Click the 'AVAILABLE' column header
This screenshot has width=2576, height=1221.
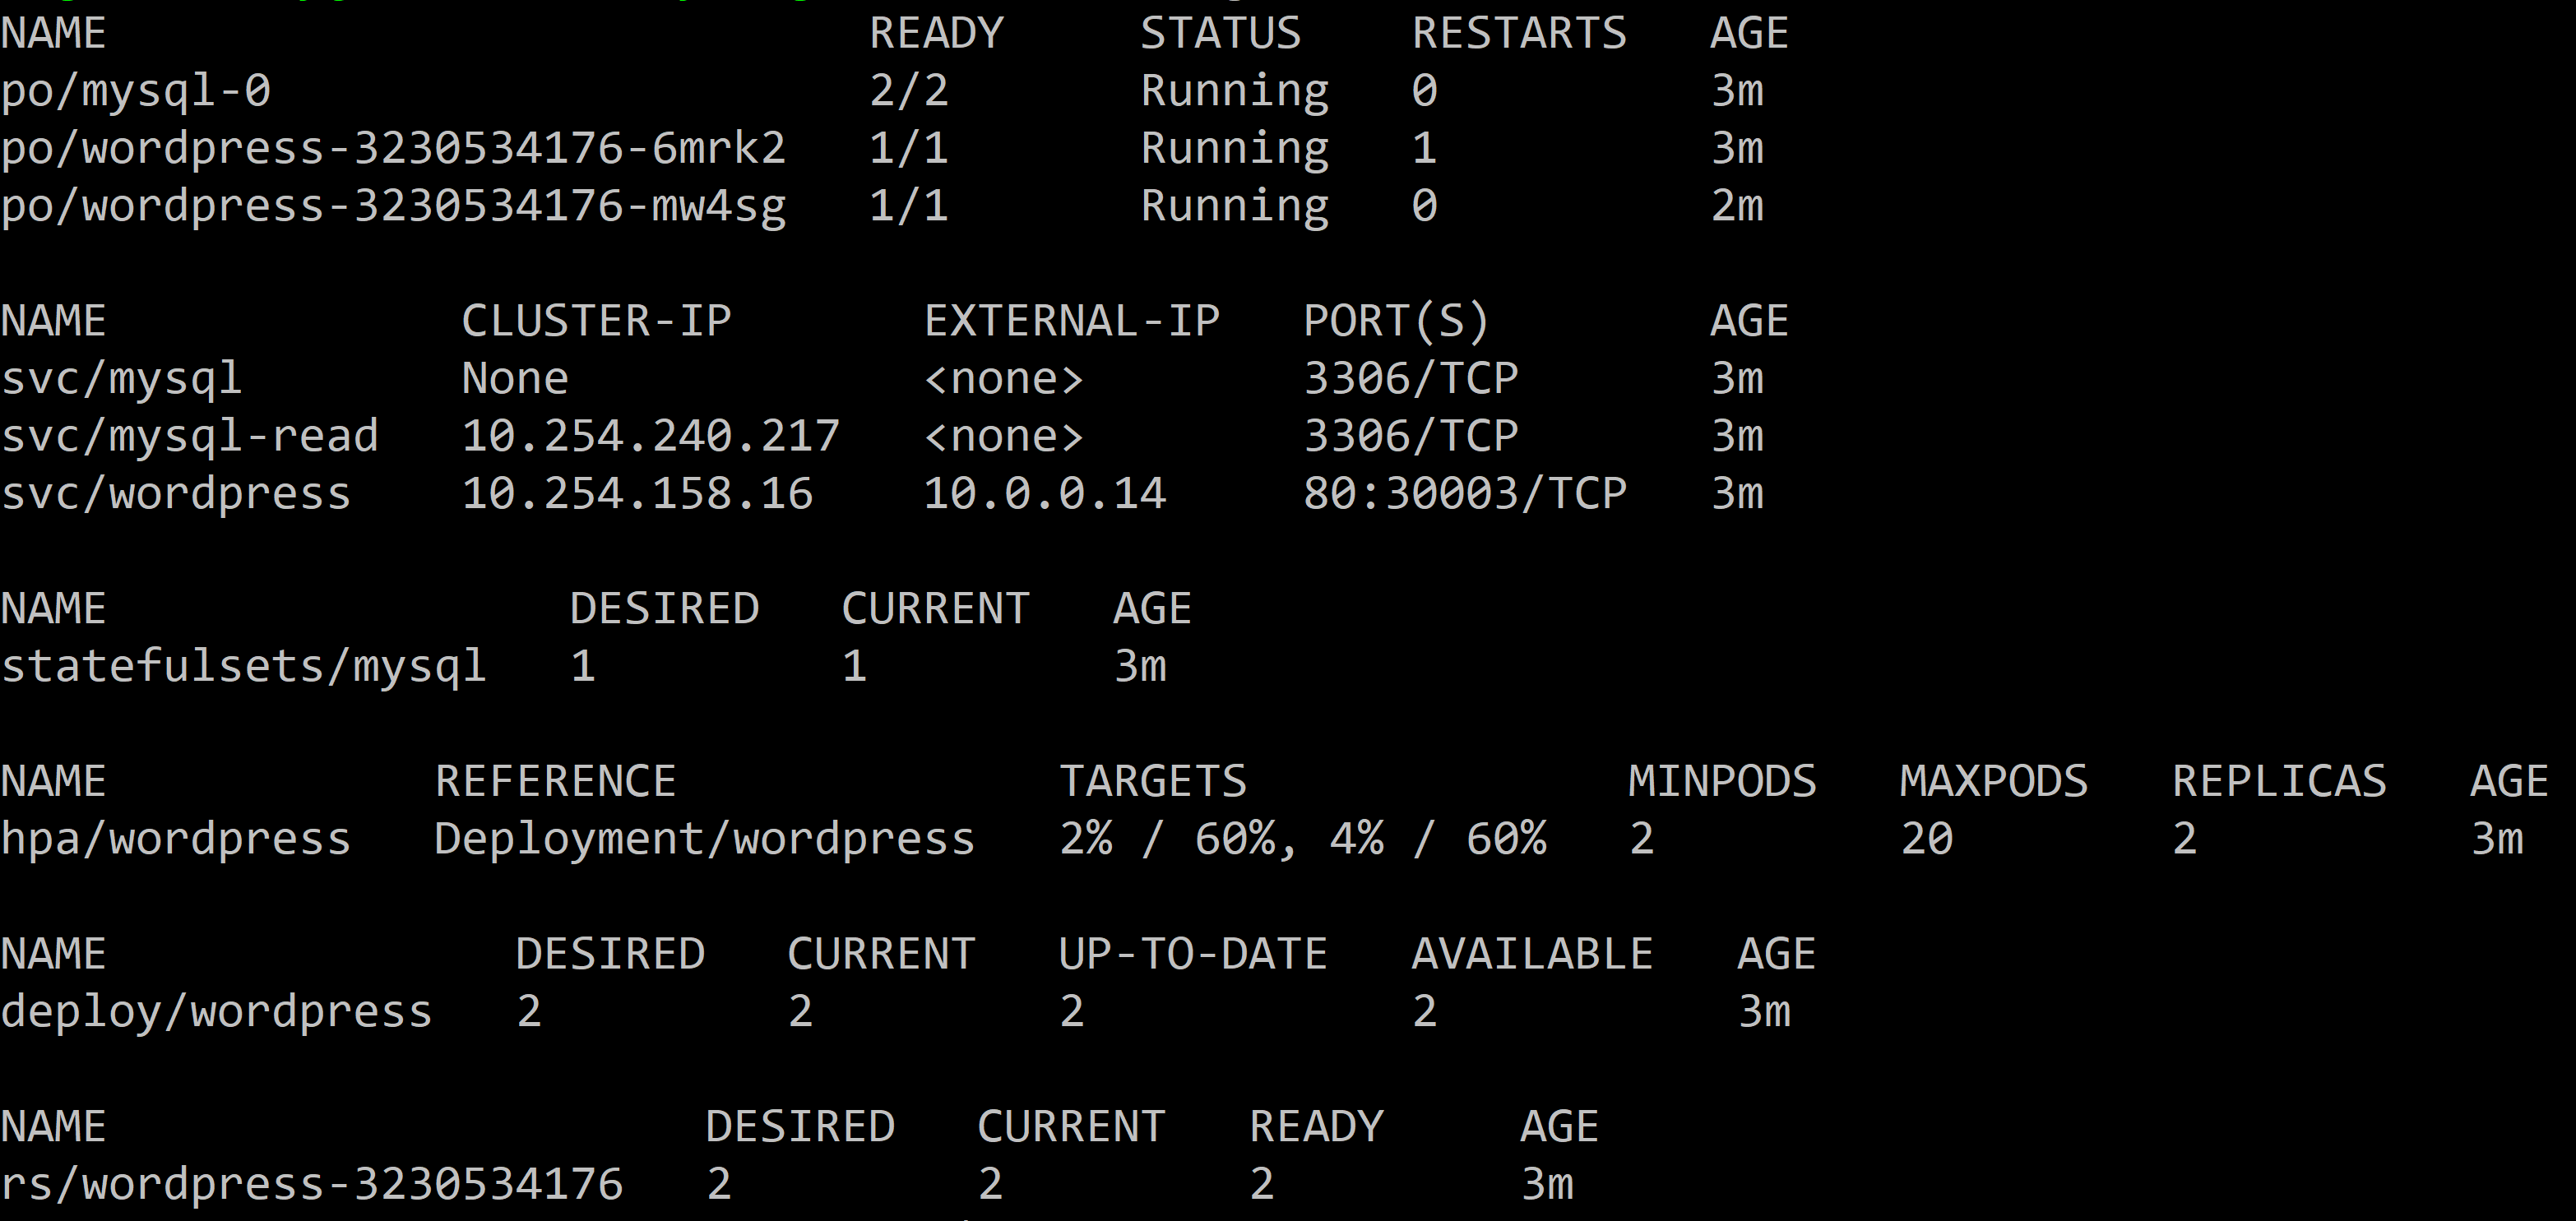1532,954
